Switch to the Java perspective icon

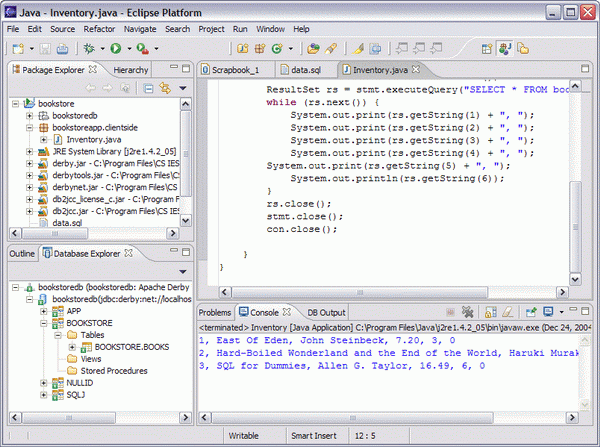(505, 49)
